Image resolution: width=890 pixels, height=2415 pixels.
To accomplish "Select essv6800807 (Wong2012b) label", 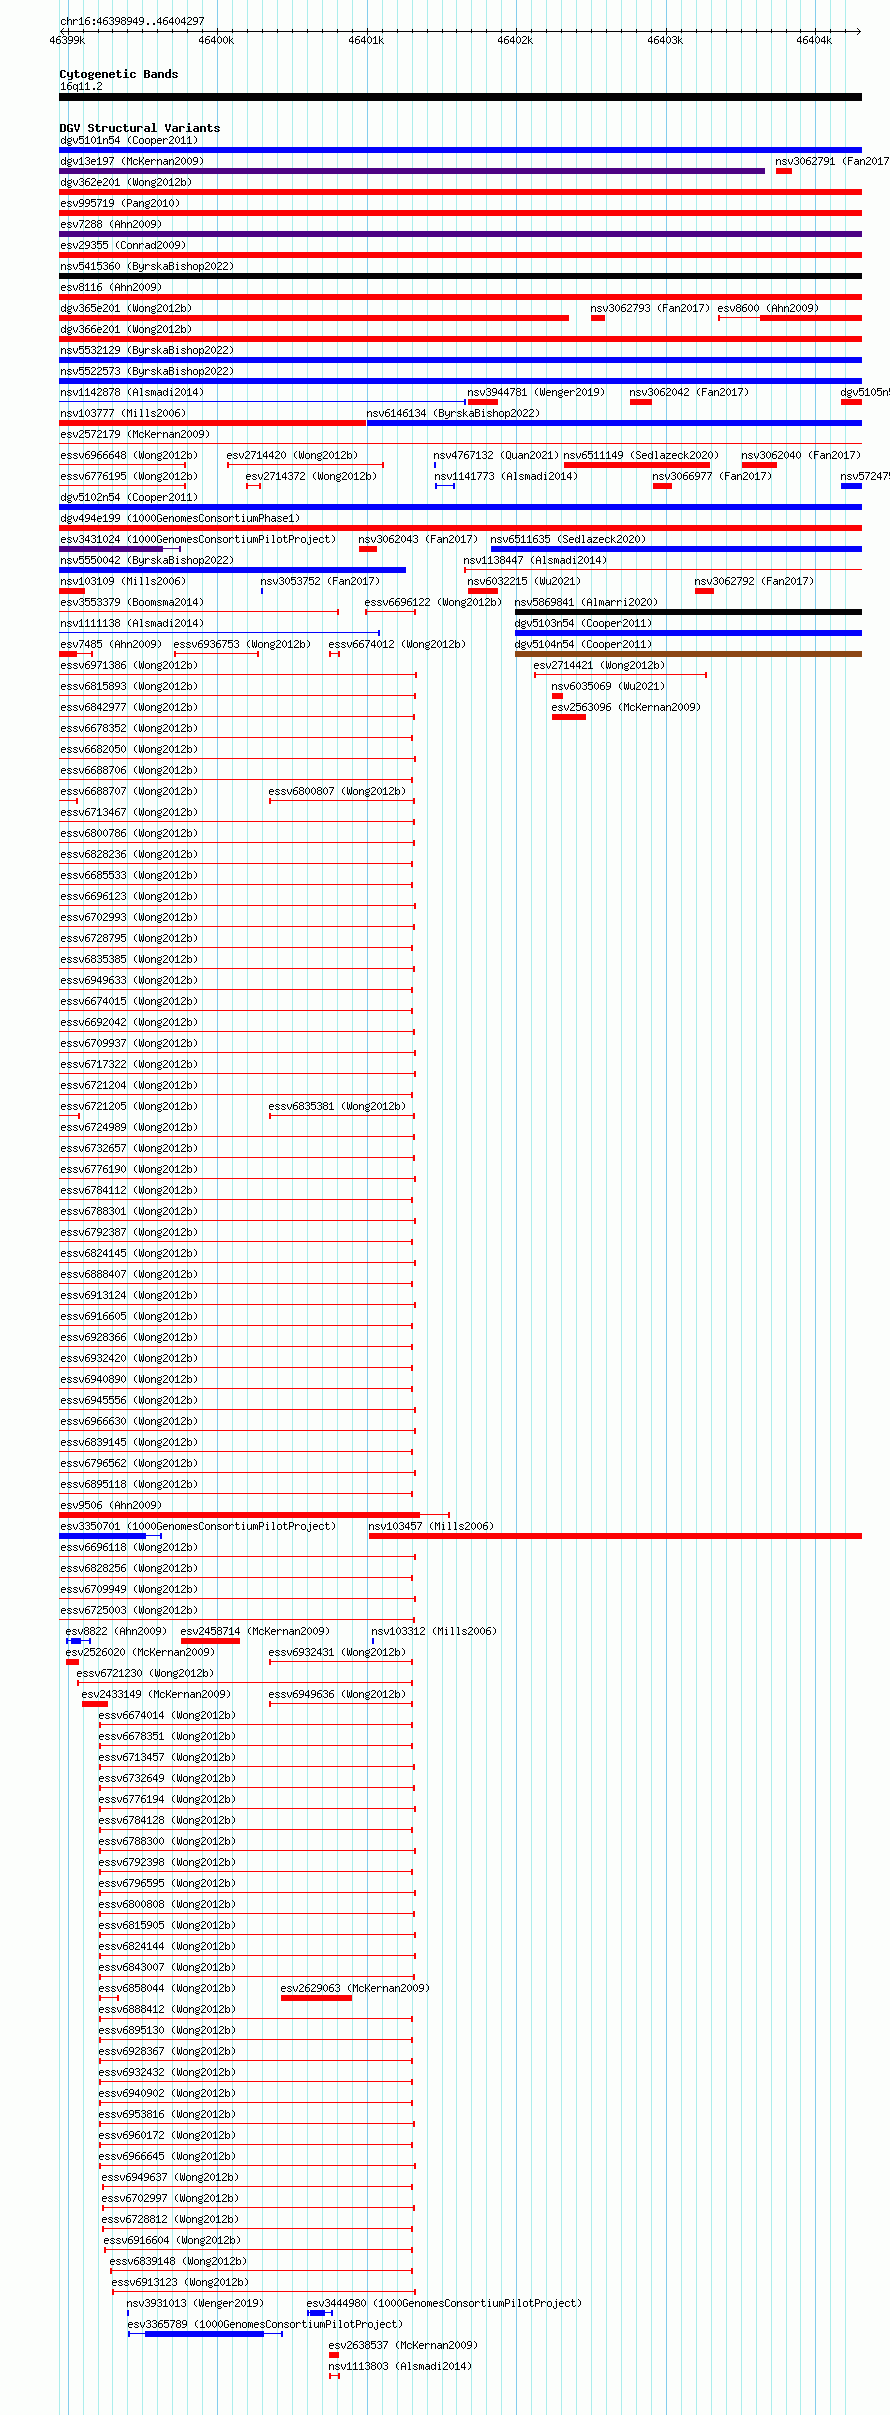I will [337, 791].
